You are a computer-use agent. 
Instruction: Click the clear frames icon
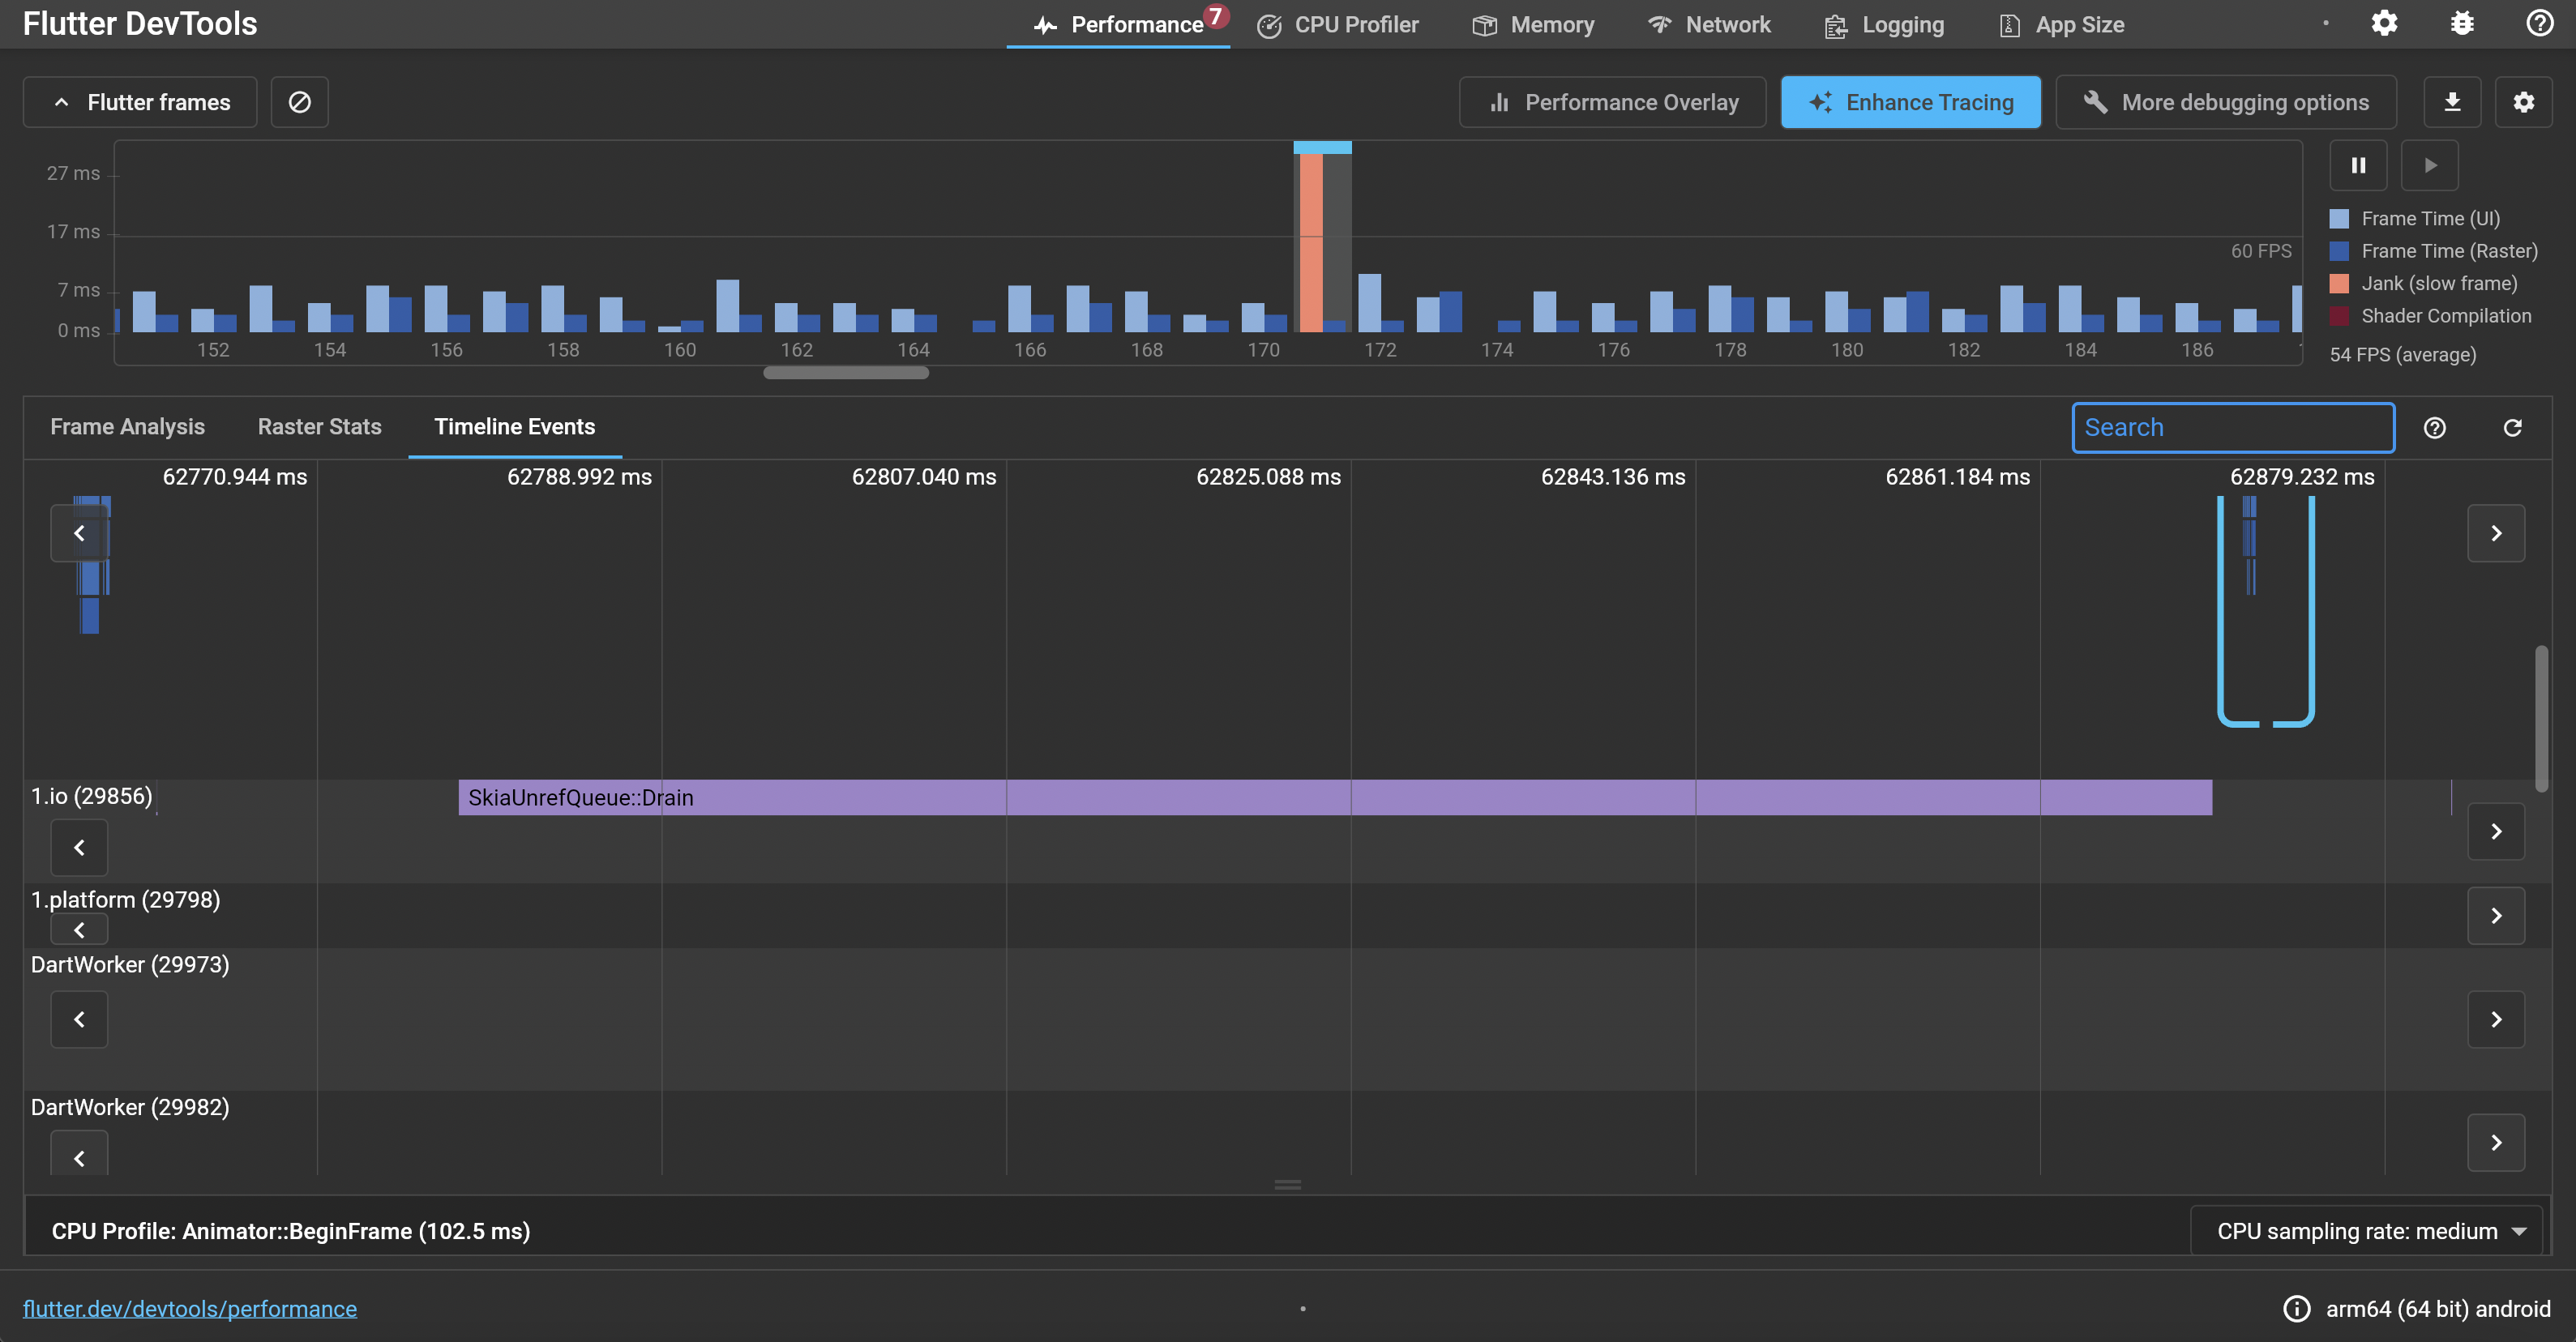(x=299, y=102)
